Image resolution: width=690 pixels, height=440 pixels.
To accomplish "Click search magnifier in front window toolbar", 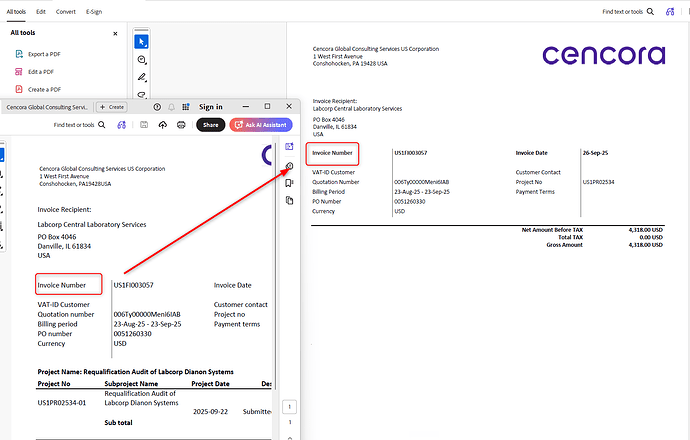I will tap(102, 125).
